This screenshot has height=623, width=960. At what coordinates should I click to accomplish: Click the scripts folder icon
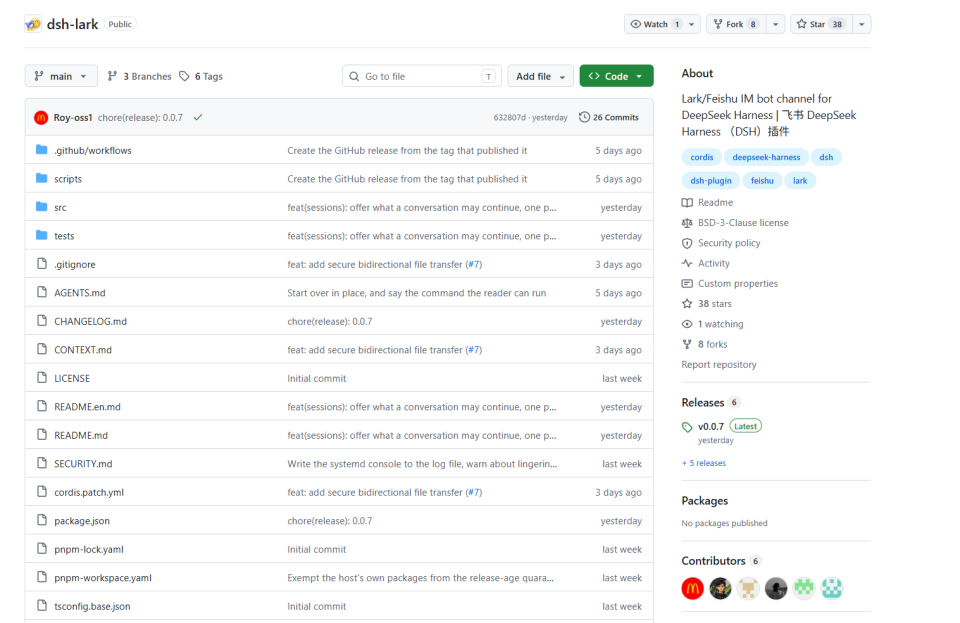click(42, 178)
